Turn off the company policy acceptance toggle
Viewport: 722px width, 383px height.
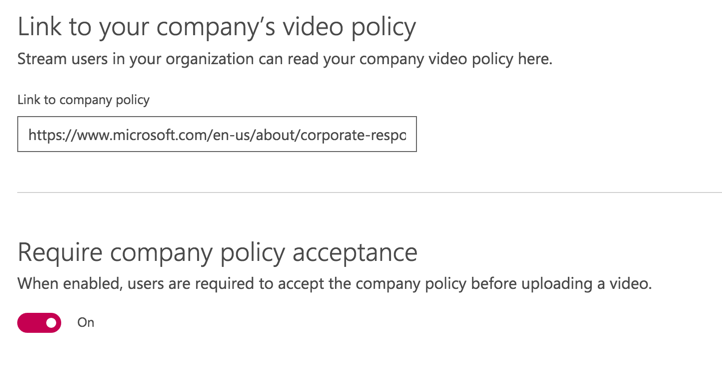click(x=39, y=323)
